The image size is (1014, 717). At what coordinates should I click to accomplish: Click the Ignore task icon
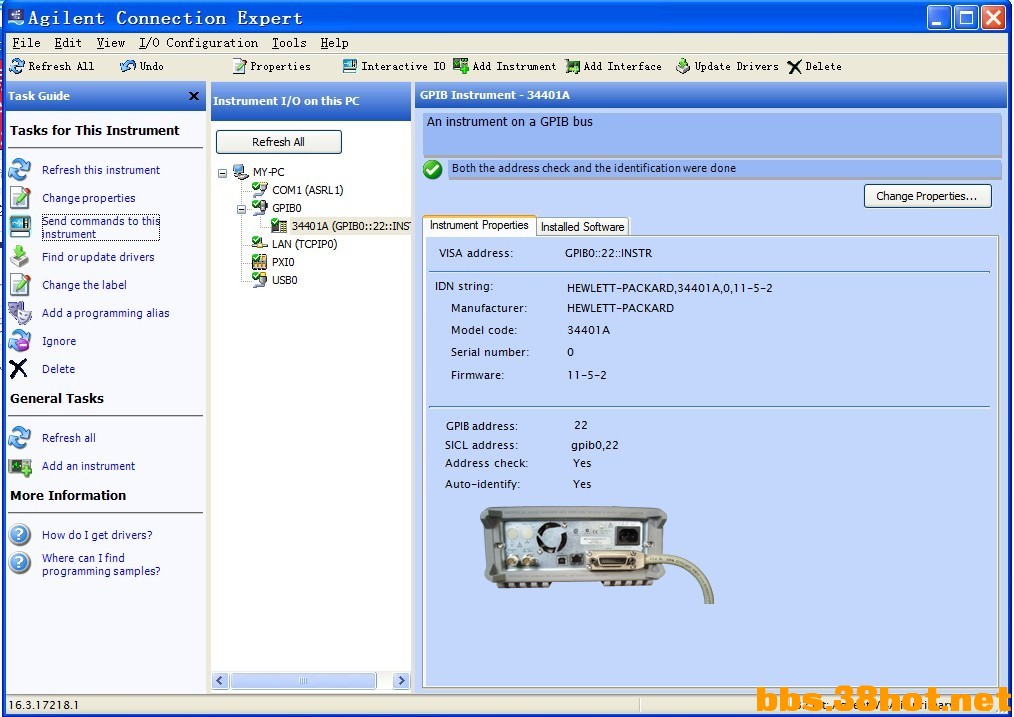point(20,341)
